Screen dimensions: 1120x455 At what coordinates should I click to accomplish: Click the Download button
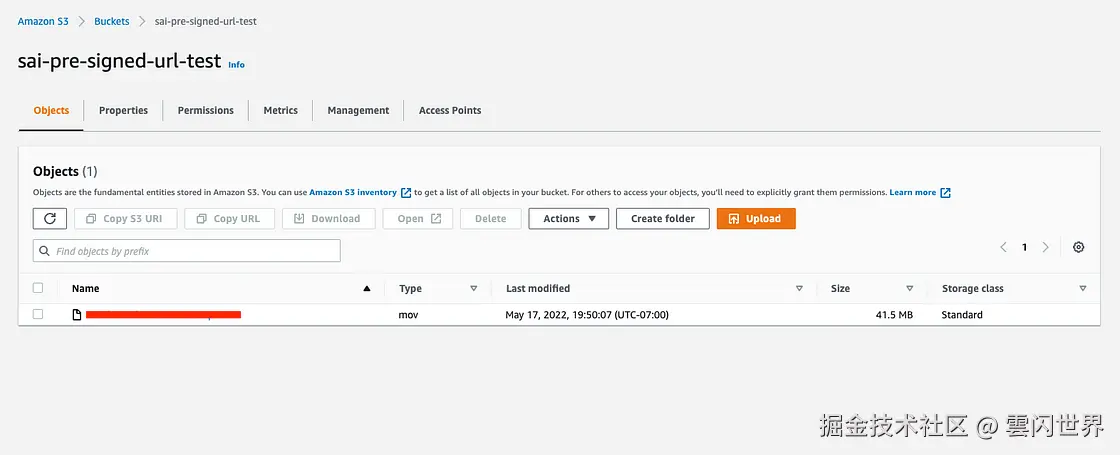[329, 219]
